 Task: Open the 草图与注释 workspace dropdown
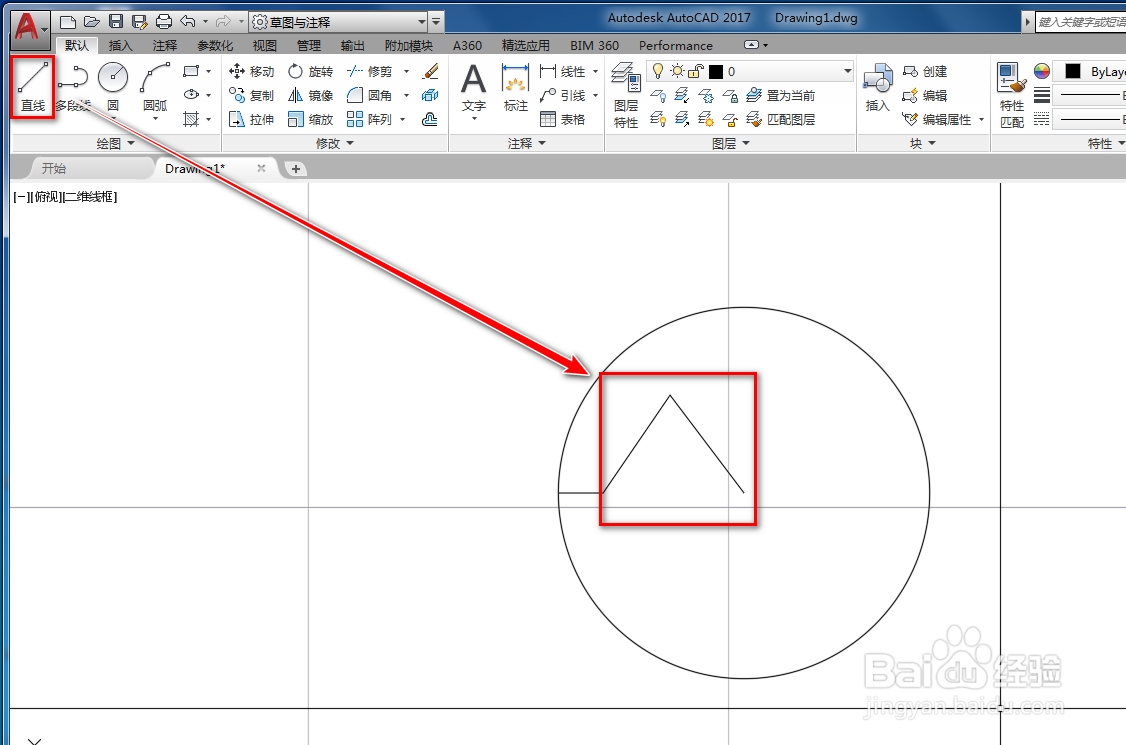pyautogui.click(x=422, y=22)
